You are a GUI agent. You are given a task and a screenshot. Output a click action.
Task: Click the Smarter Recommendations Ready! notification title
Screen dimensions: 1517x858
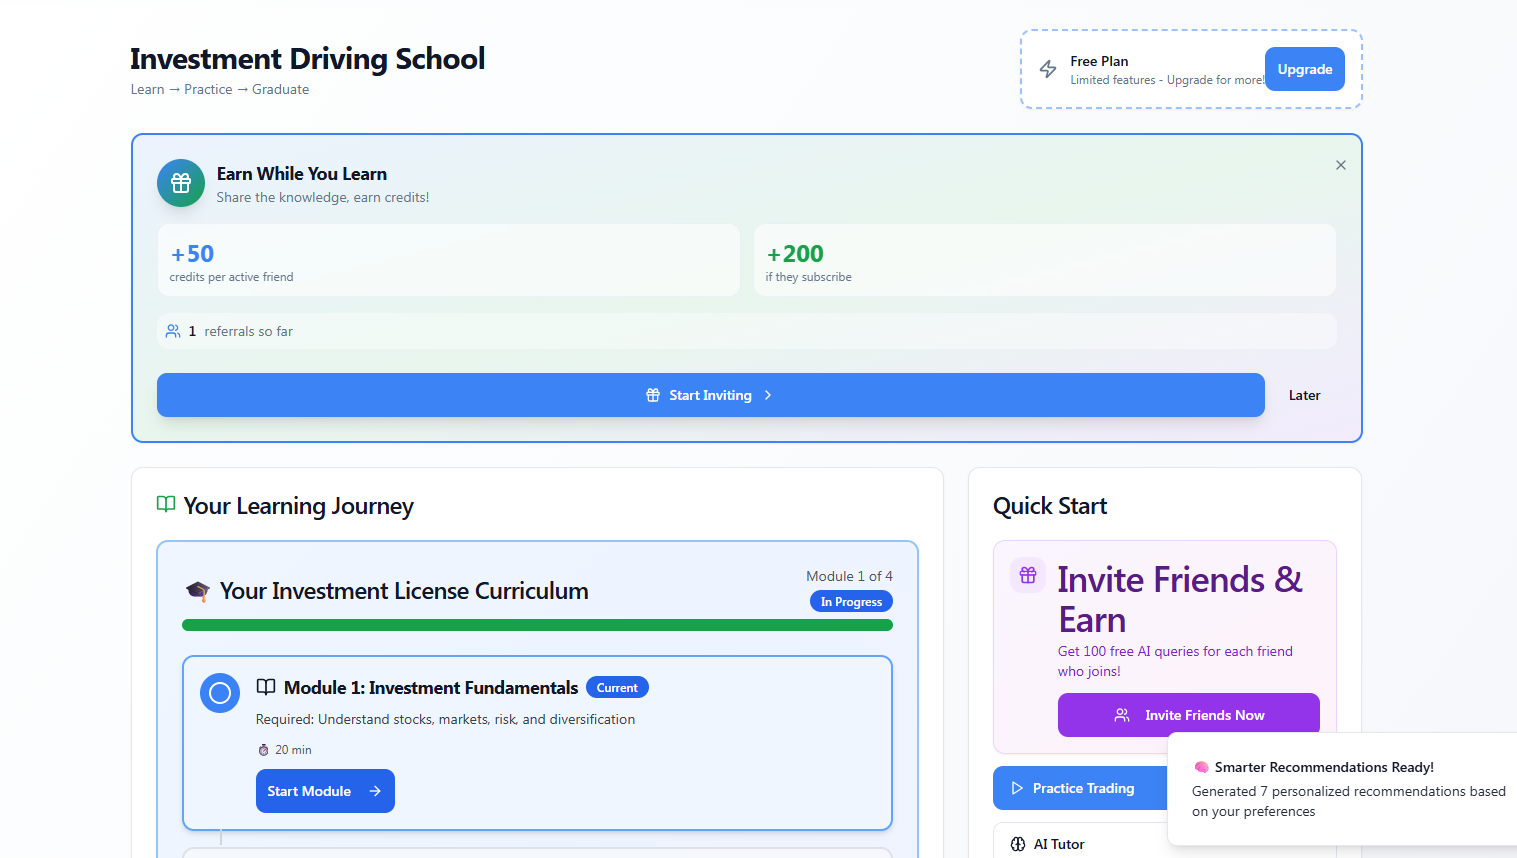point(1324,767)
